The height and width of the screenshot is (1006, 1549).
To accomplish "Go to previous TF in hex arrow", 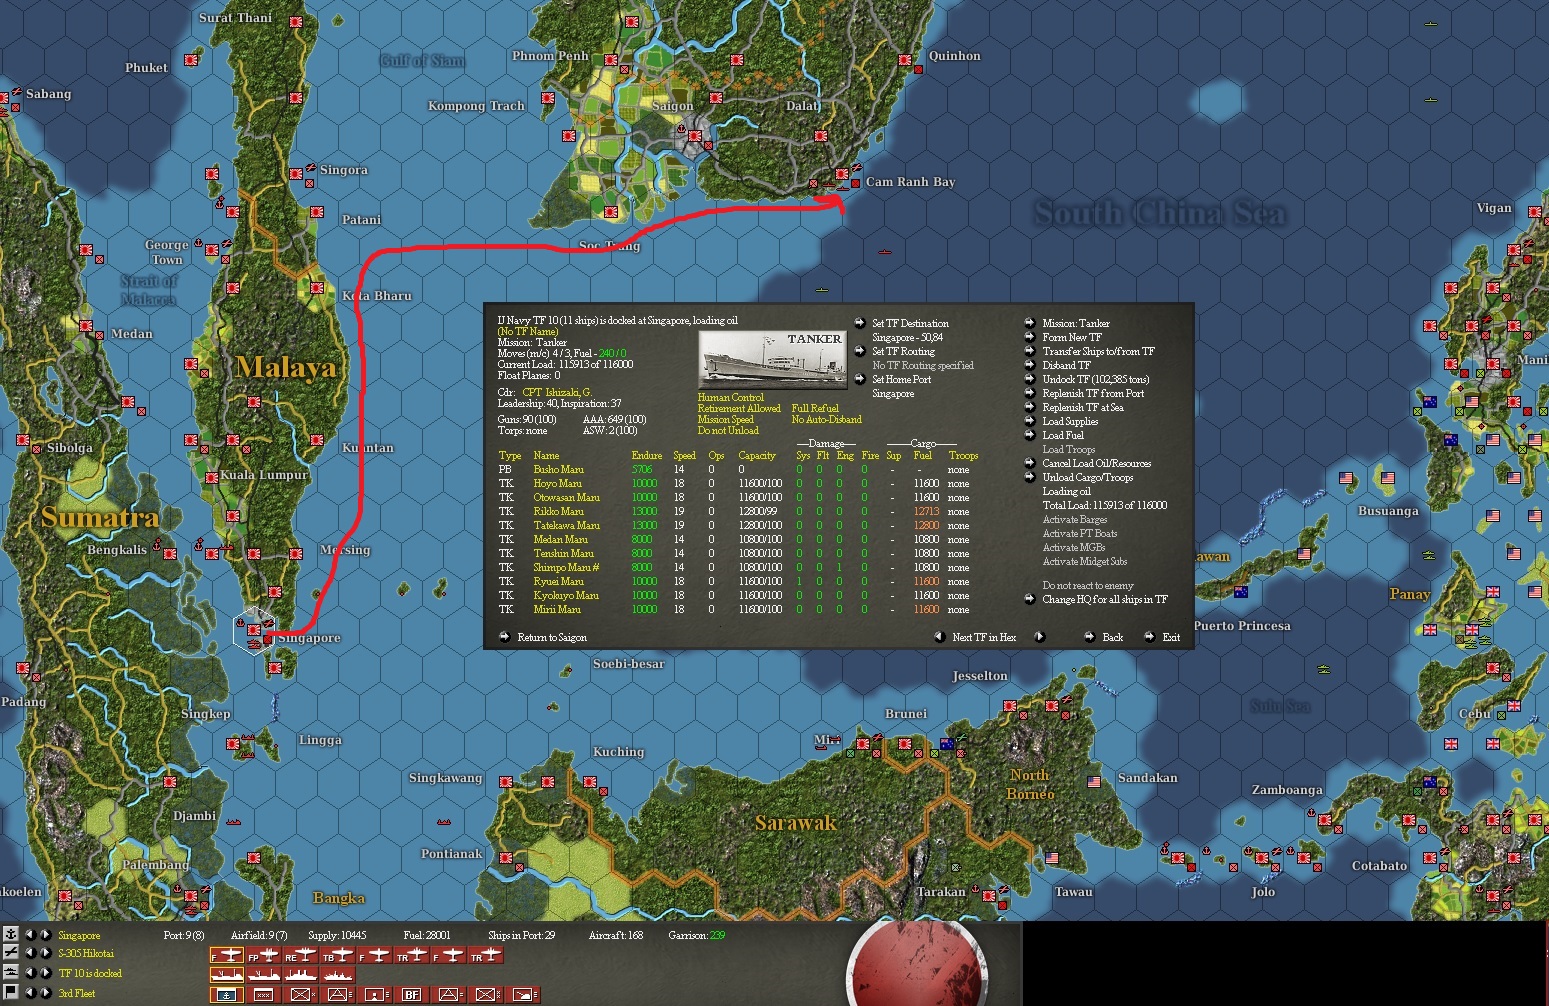I will click(x=939, y=637).
